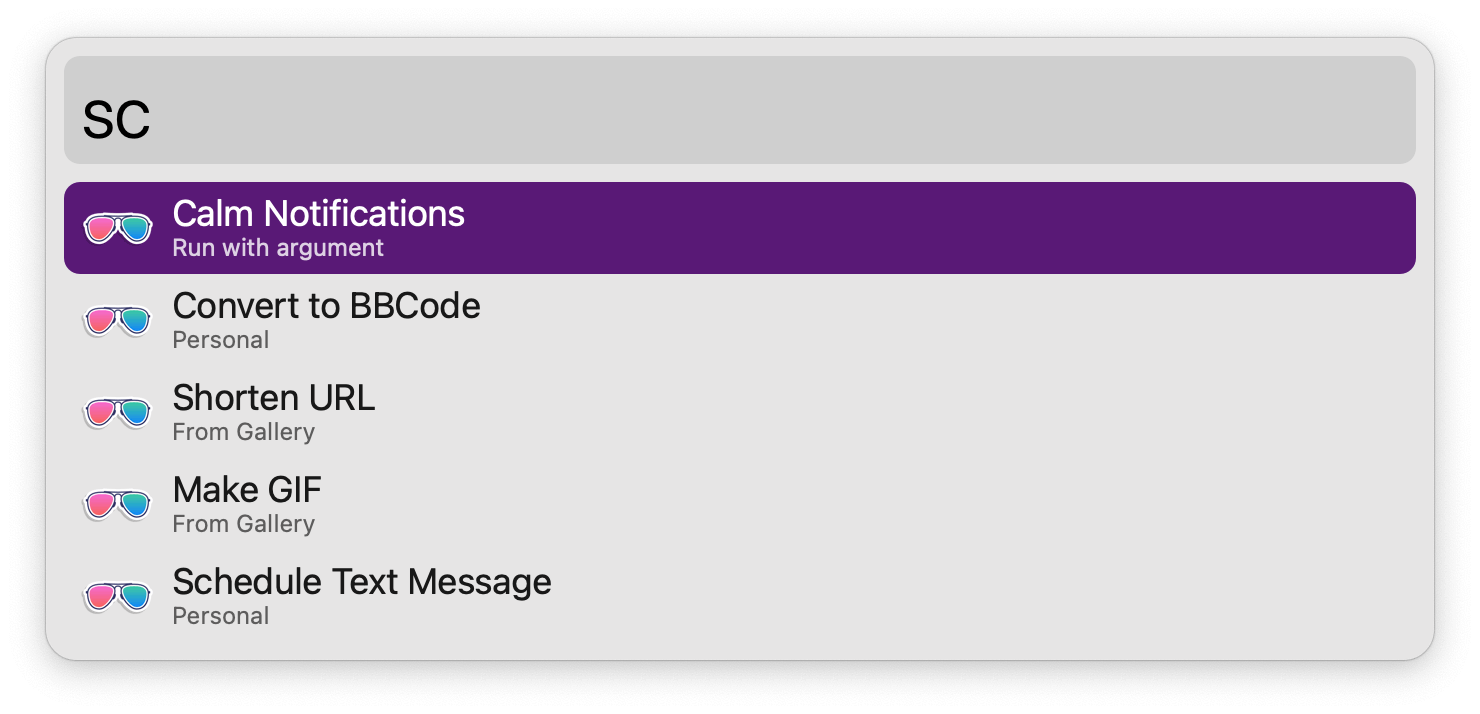Select Schedule Text Message from results

(x=740, y=596)
